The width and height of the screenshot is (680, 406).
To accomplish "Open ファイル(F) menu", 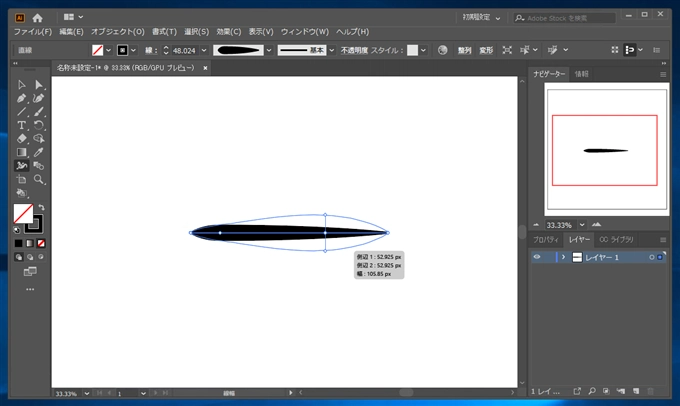I will tap(33, 32).
